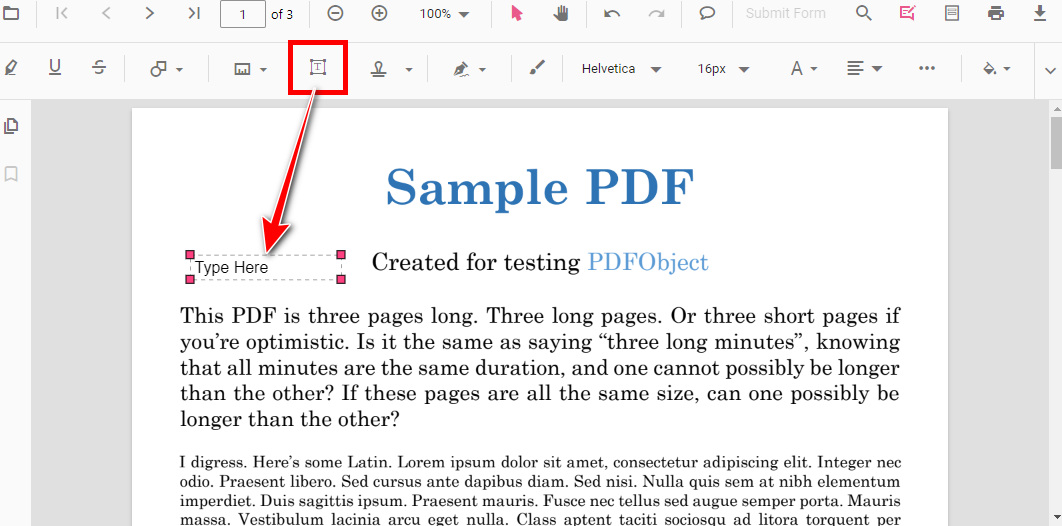Image resolution: width=1062 pixels, height=526 pixels.
Task: Activate the pink selection pointer tool
Action: click(517, 14)
